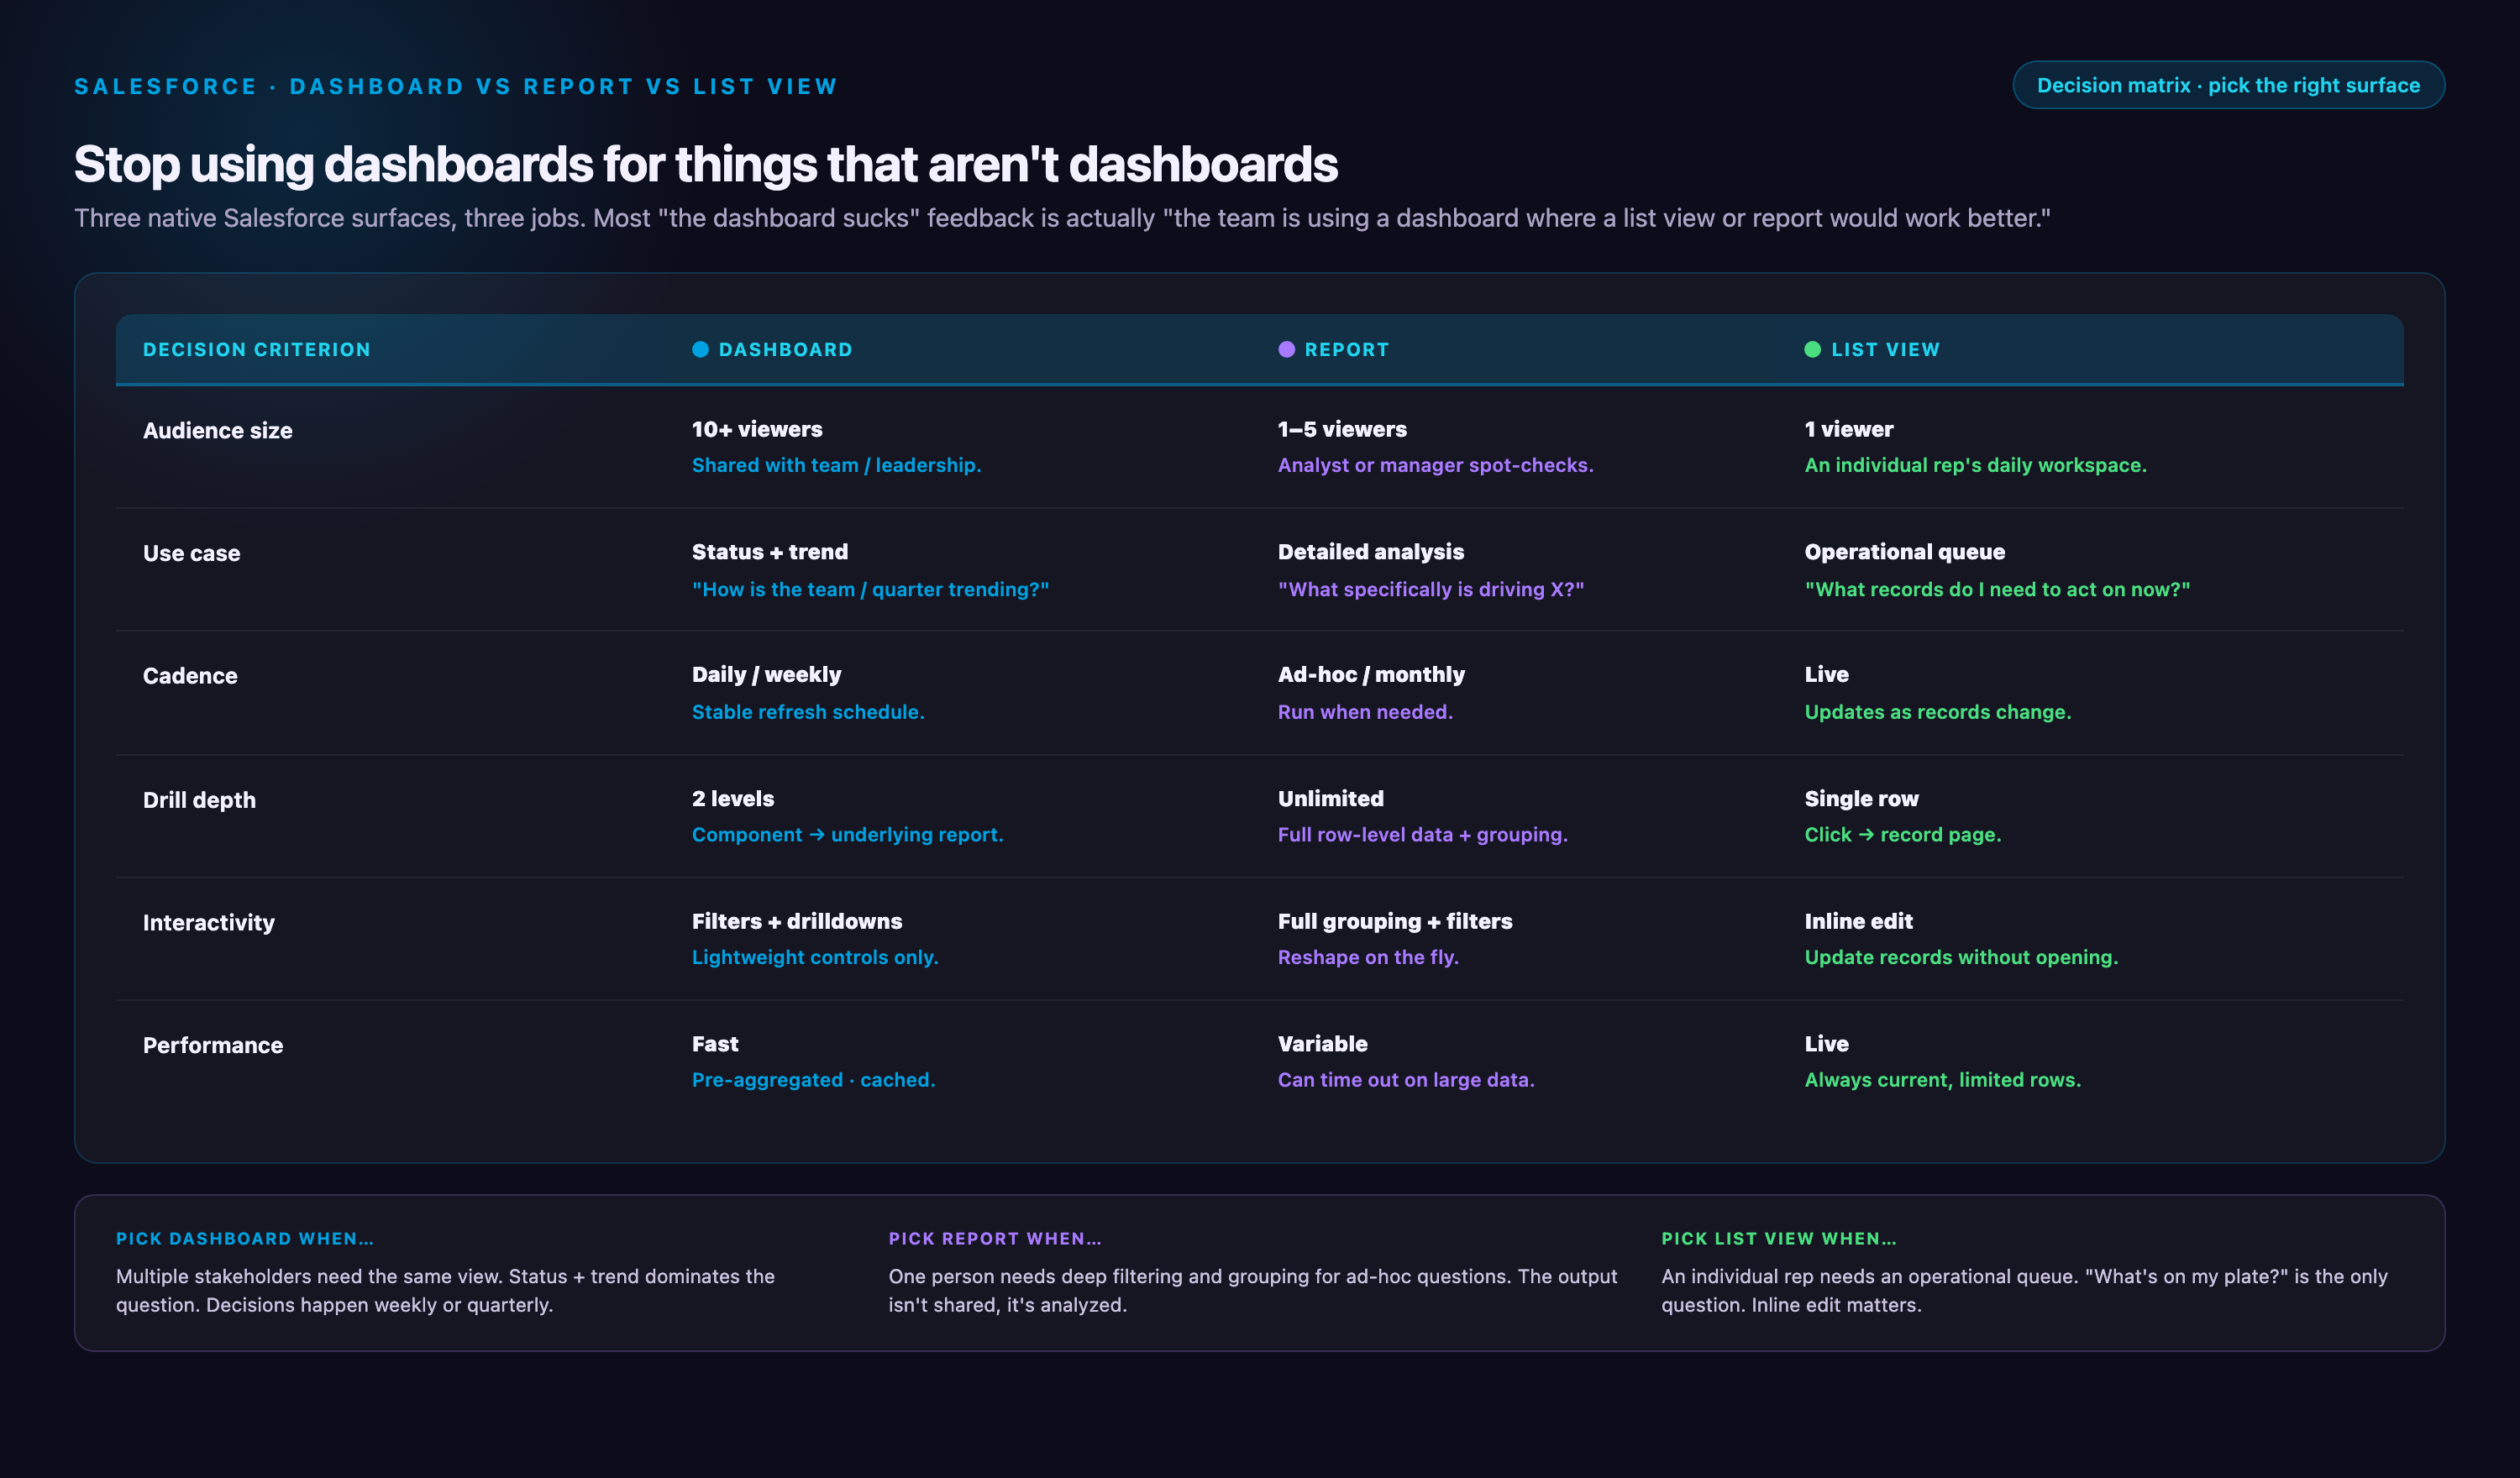The width and height of the screenshot is (2520, 1478).
Task: Select the "Audience size" row label
Action: [x=218, y=431]
